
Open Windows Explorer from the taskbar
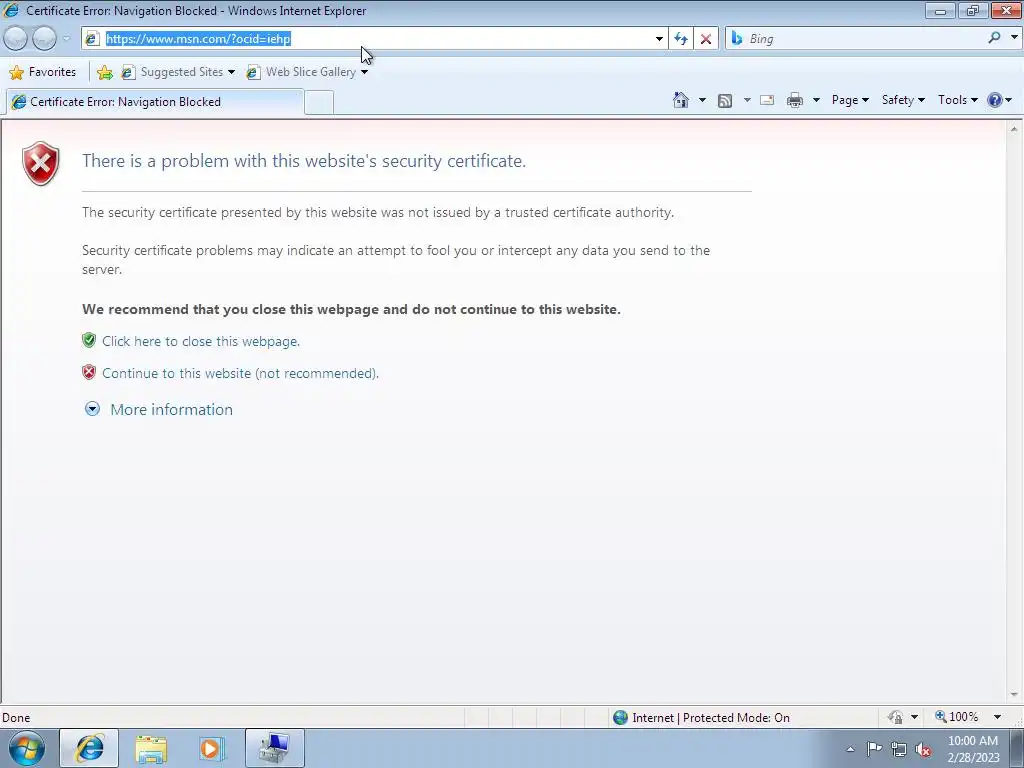(151, 748)
